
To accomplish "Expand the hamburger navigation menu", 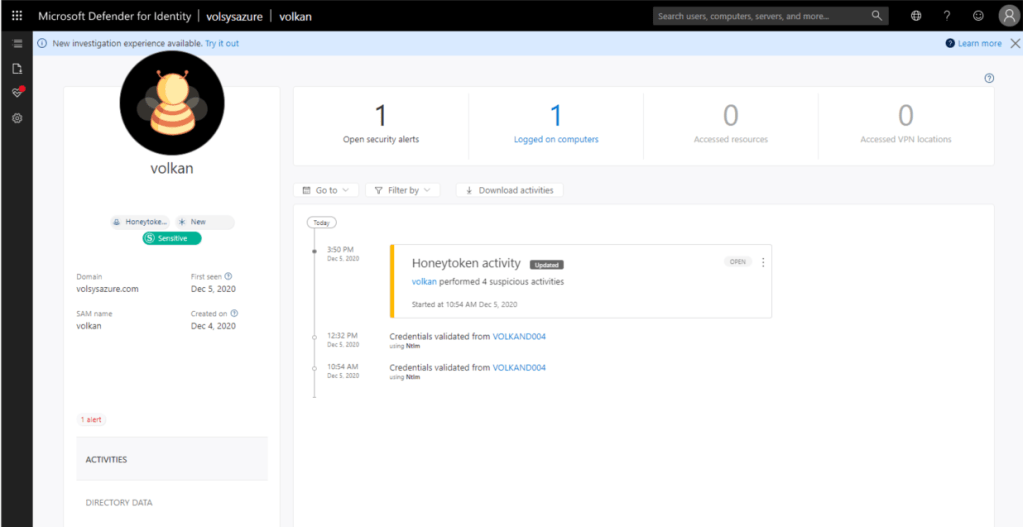I will pyautogui.click(x=17, y=44).
